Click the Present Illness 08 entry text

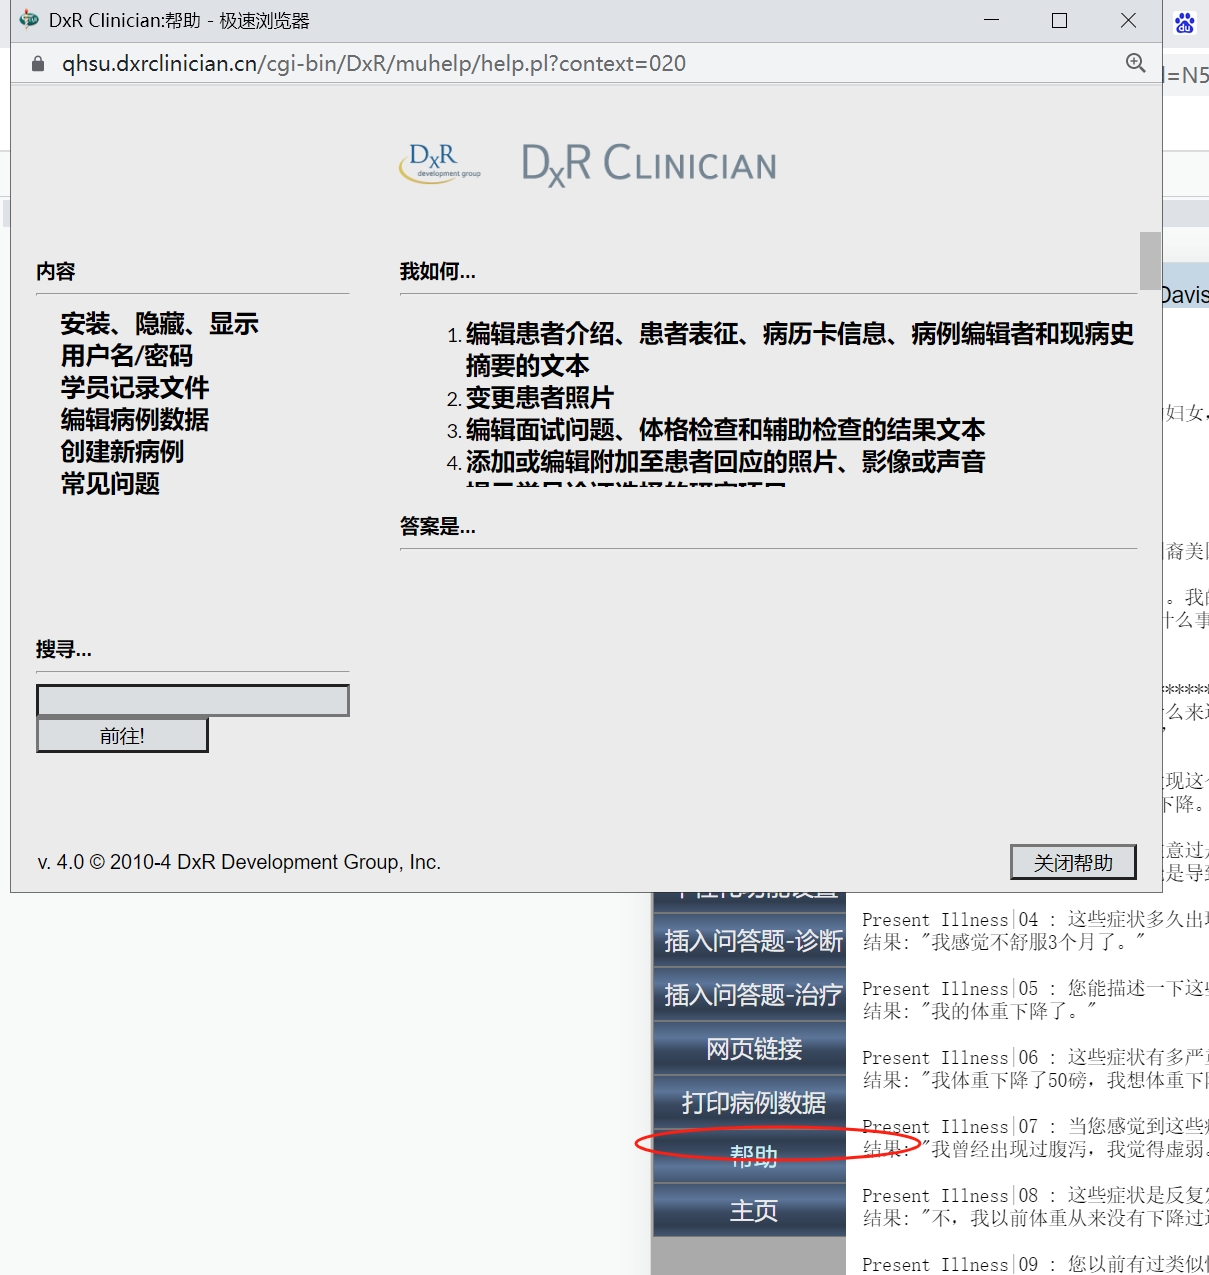[1035, 1195]
